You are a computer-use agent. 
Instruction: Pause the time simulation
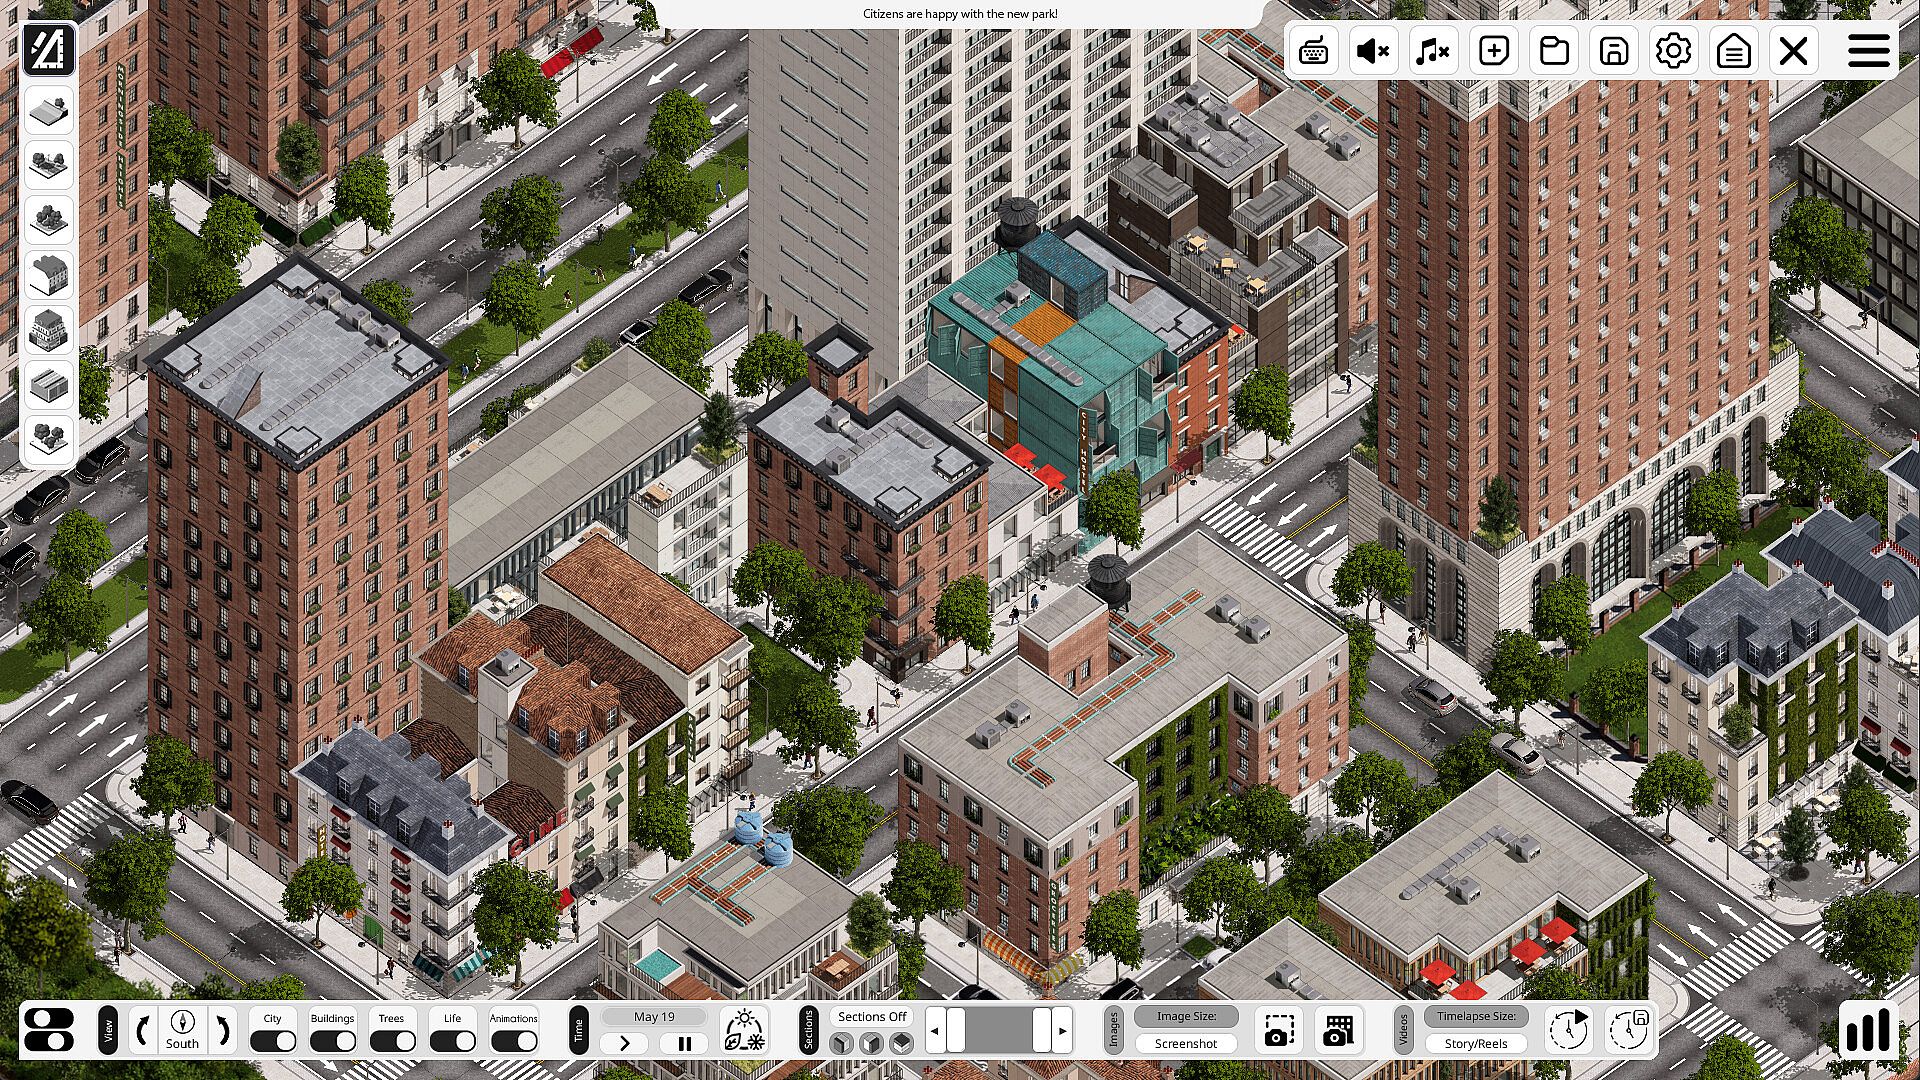[x=685, y=1043]
